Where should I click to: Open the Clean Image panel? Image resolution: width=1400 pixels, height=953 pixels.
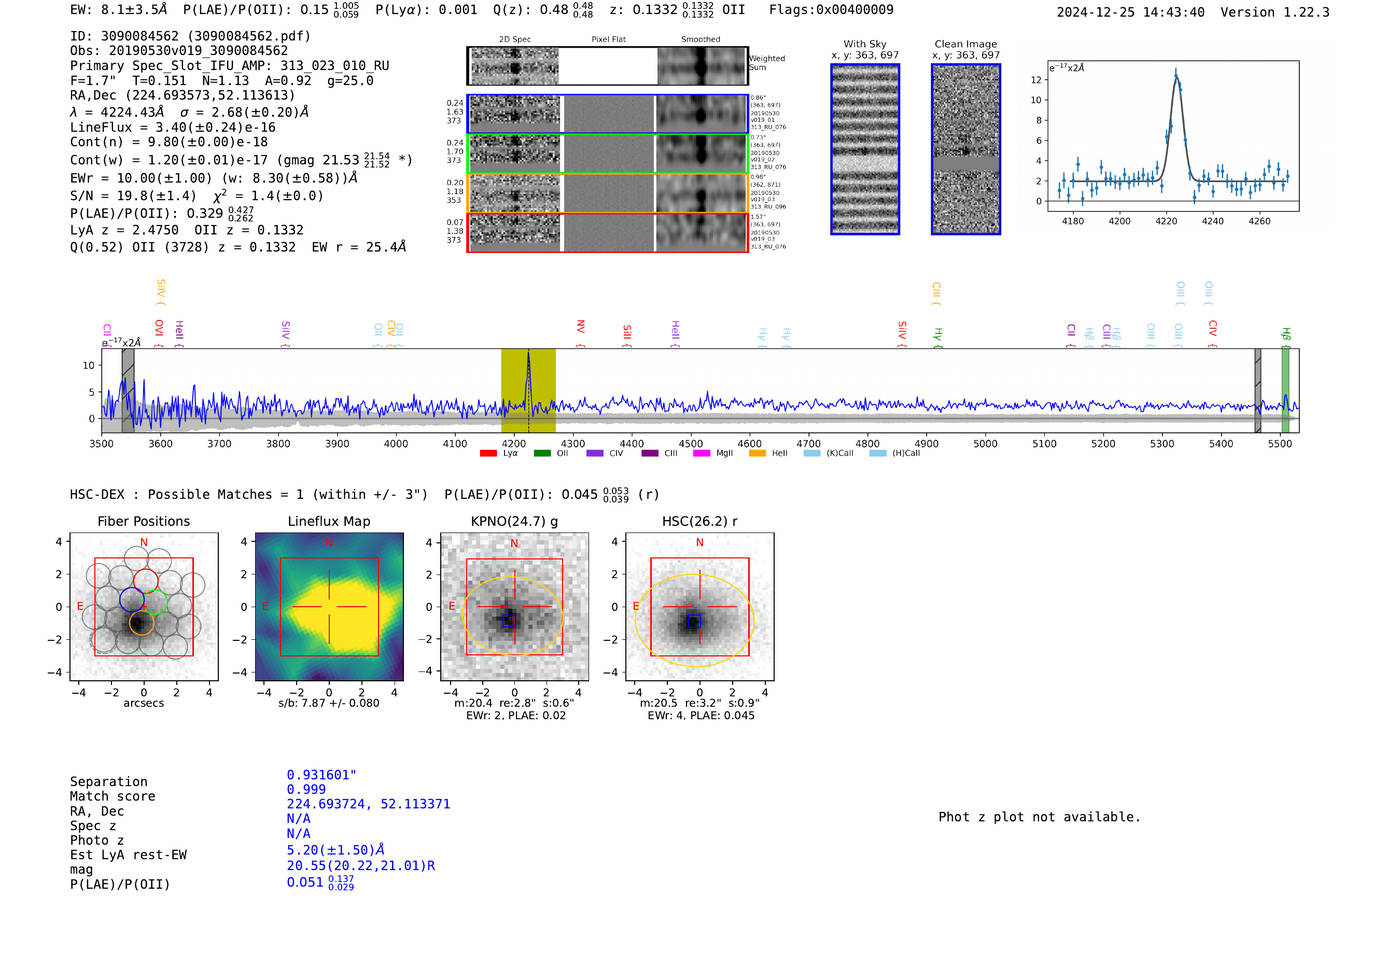[x=966, y=149]
